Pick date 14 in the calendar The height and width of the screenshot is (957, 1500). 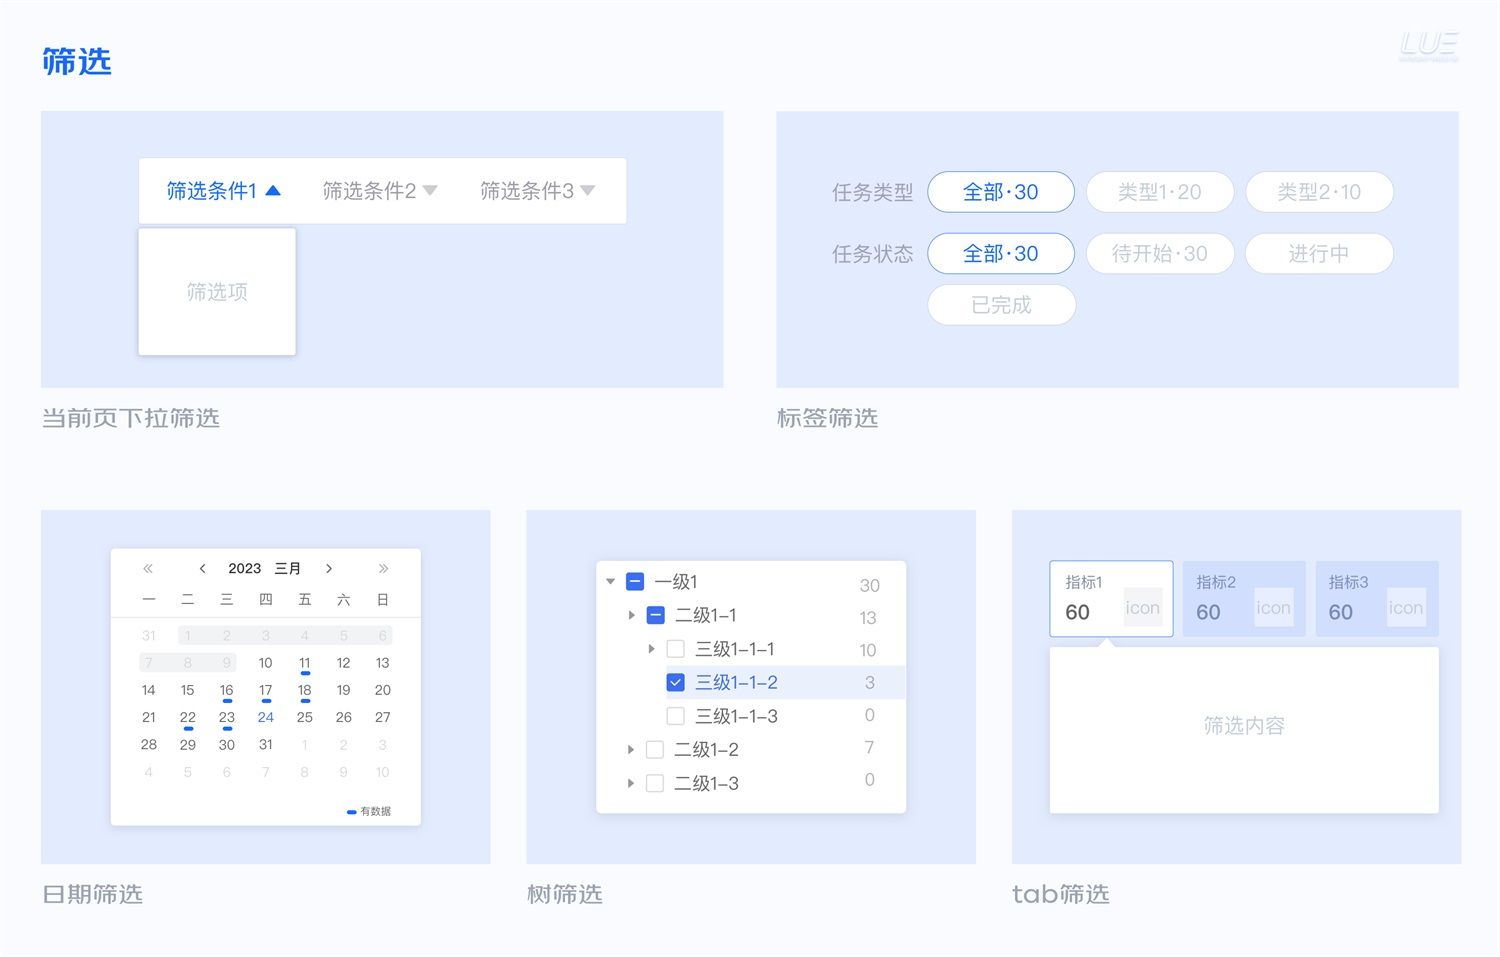[x=149, y=690]
